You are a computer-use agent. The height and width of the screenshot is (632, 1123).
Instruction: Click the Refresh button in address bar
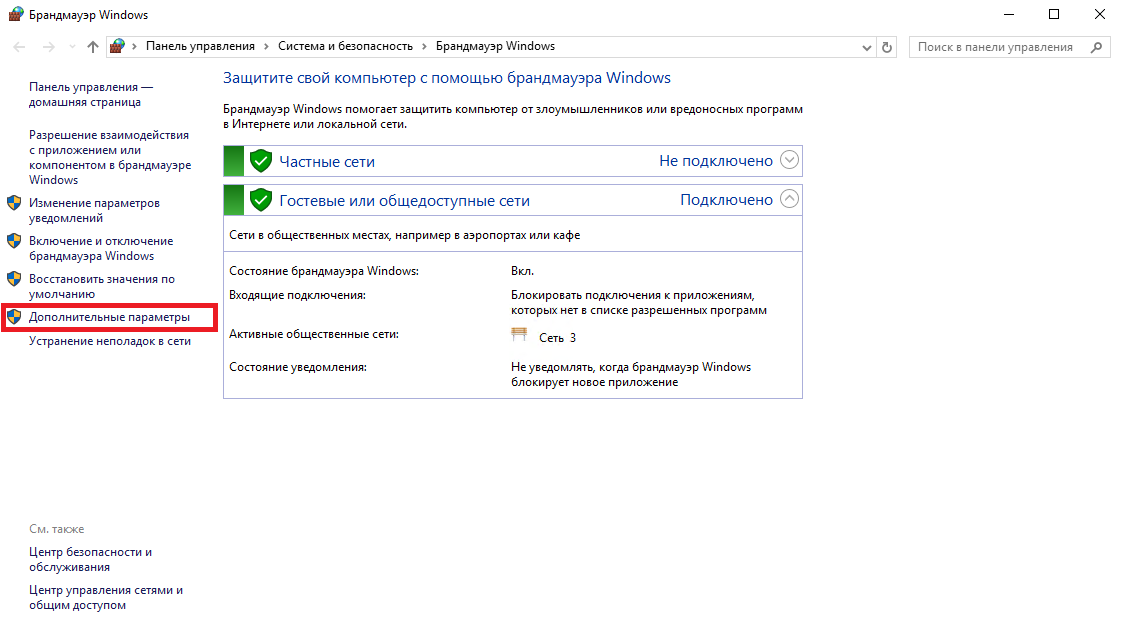click(x=887, y=47)
